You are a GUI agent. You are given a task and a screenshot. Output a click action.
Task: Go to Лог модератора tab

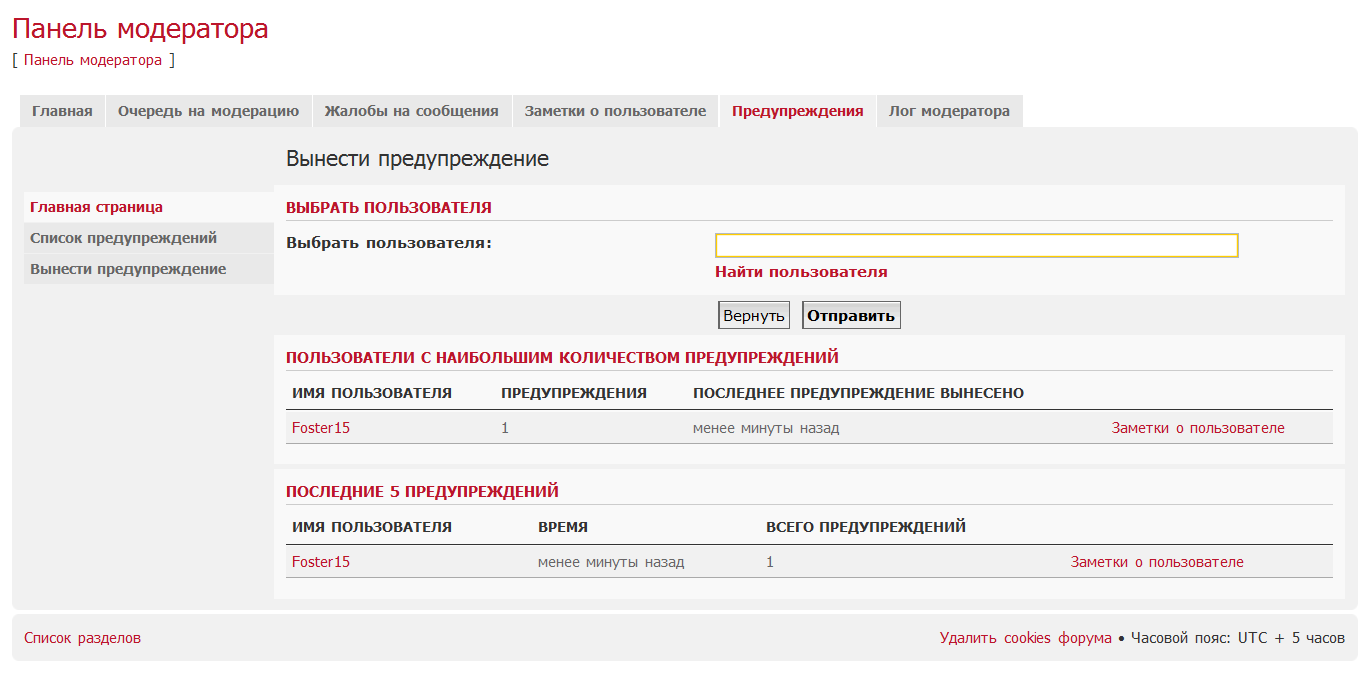point(949,111)
